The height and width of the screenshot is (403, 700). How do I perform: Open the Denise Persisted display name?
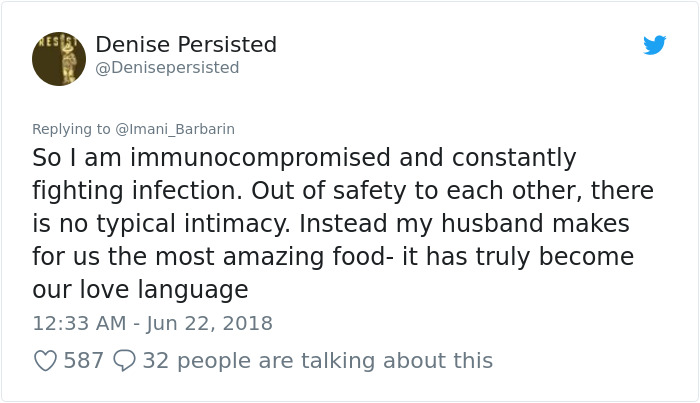point(186,45)
